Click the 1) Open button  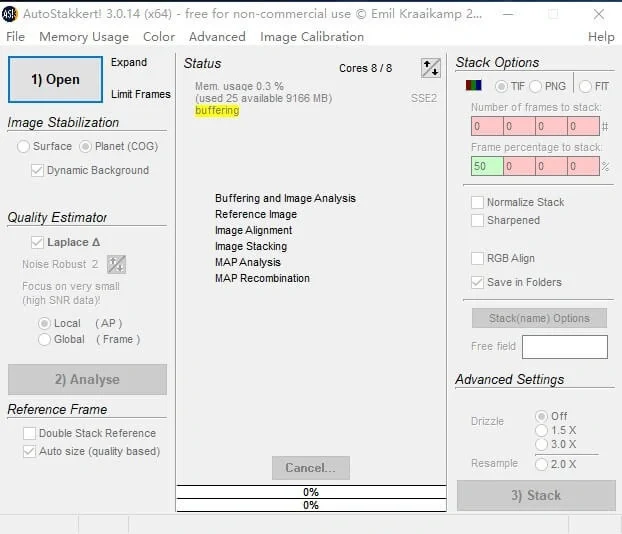click(56, 80)
